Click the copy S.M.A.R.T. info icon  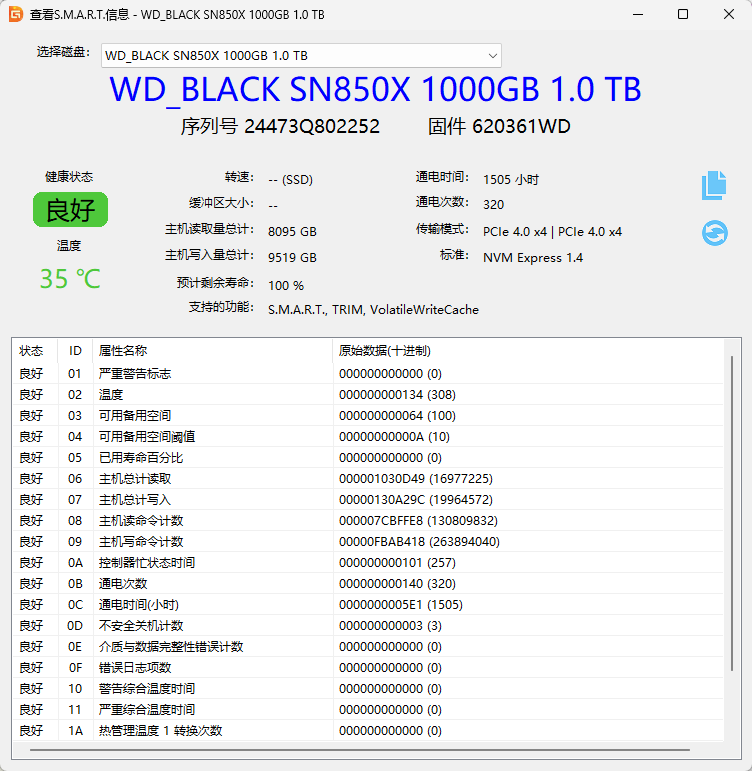714,185
